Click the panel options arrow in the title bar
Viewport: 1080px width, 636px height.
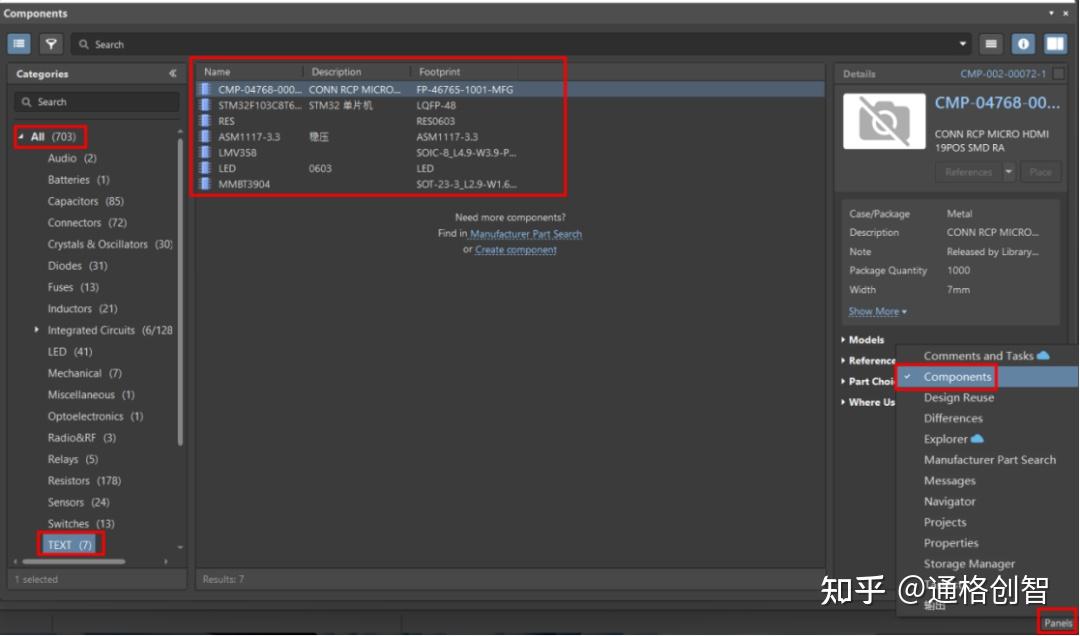(1051, 13)
